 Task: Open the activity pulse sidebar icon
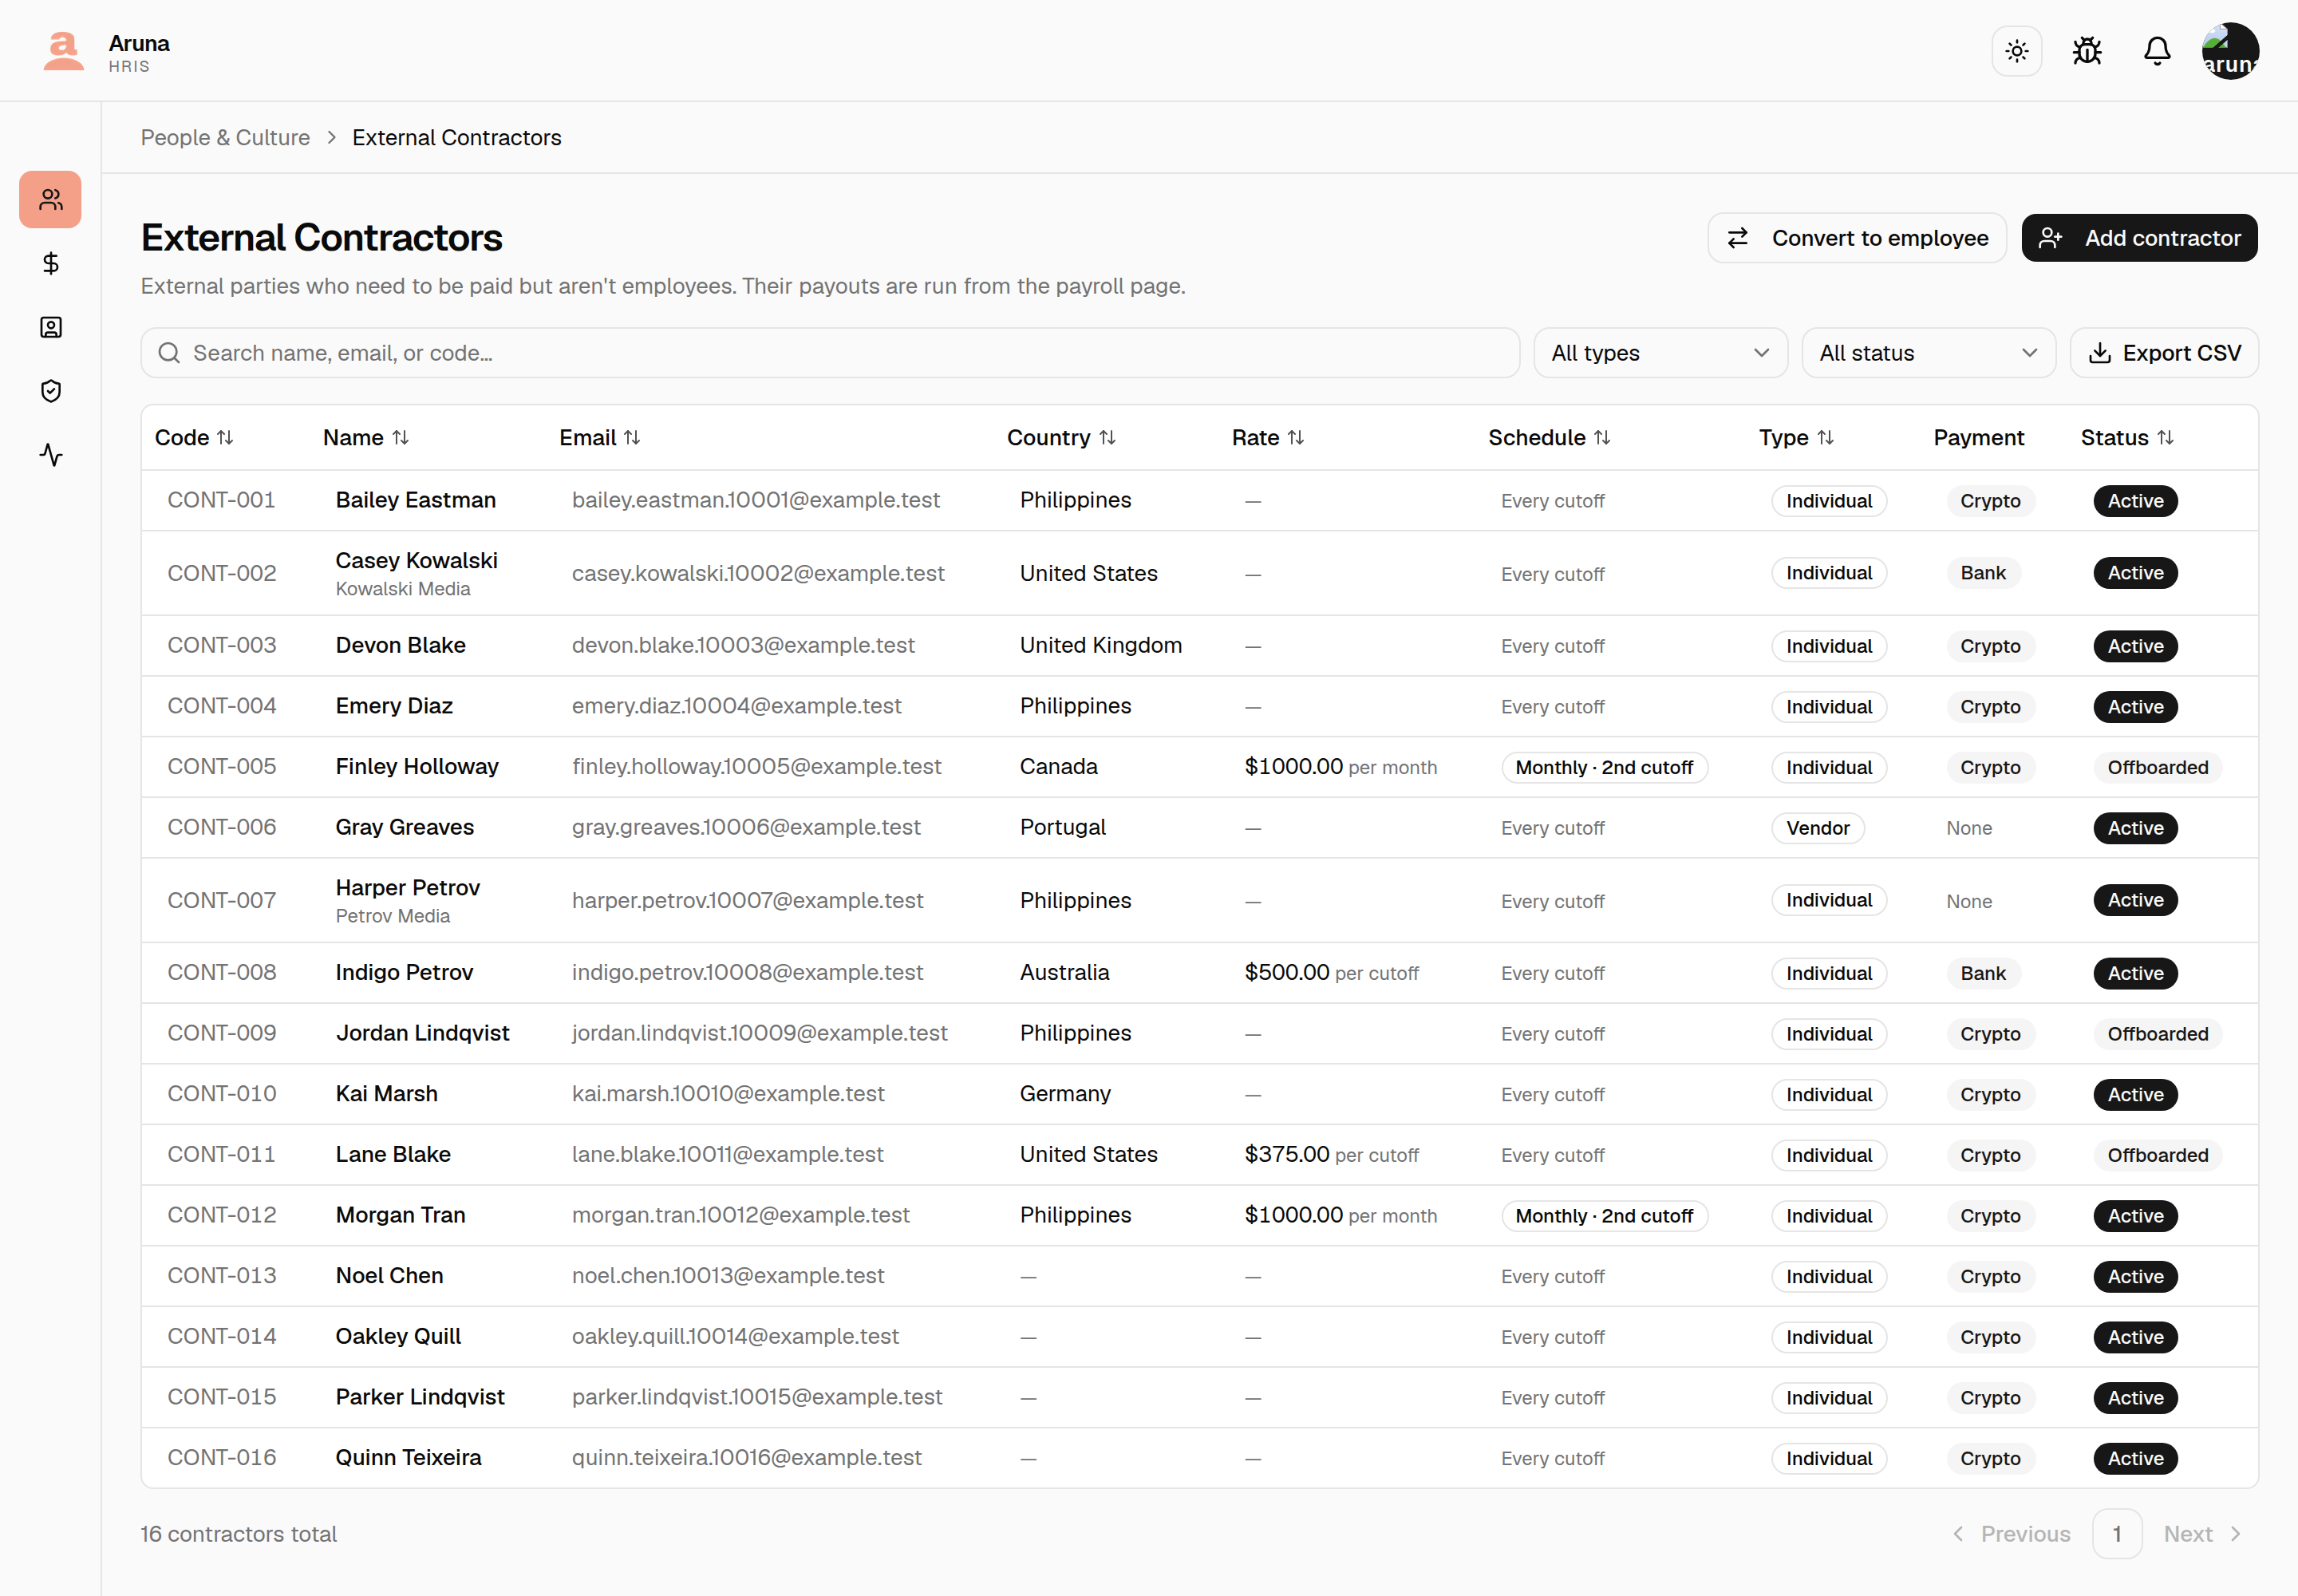click(x=51, y=455)
